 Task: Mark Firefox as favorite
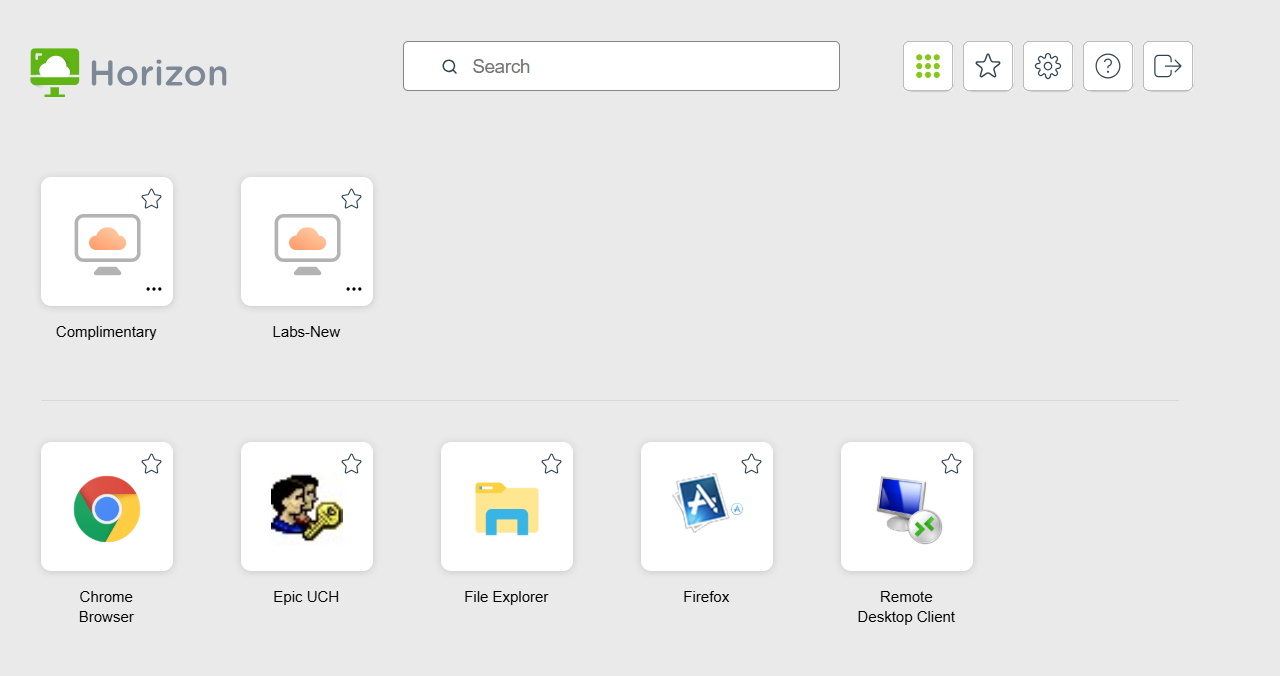(x=751, y=464)
